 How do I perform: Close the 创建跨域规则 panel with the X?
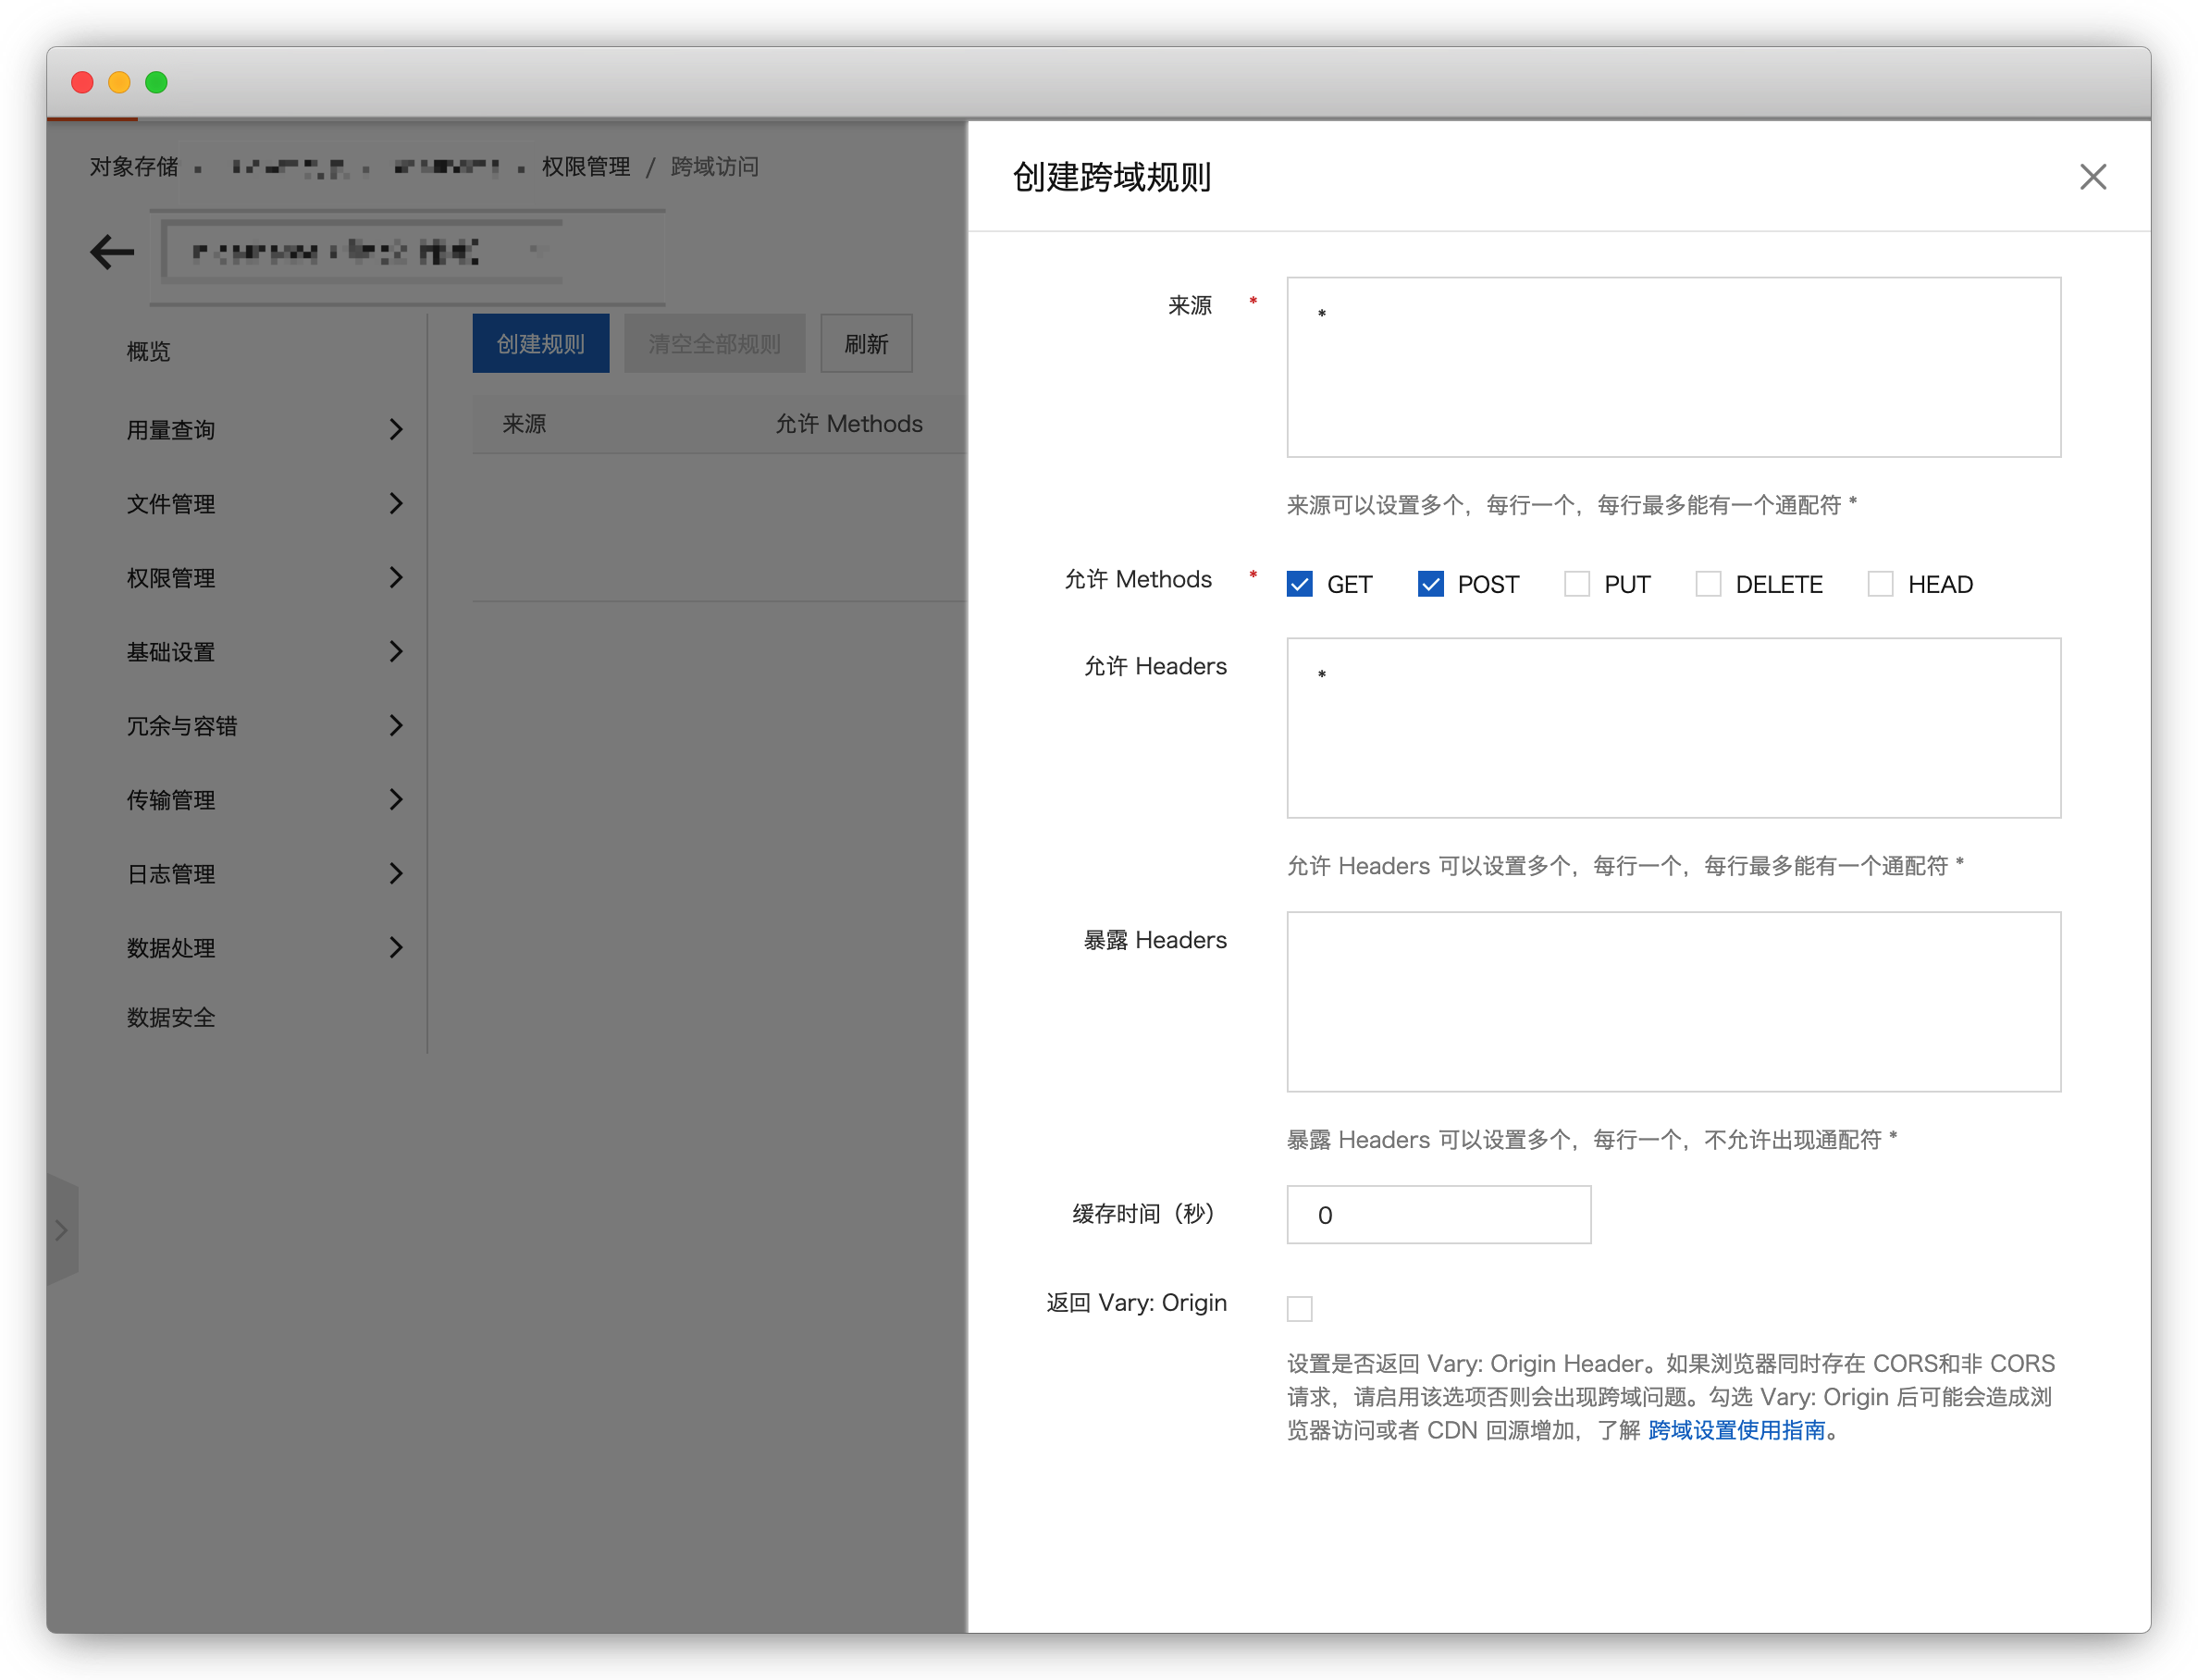(2092, 177)
